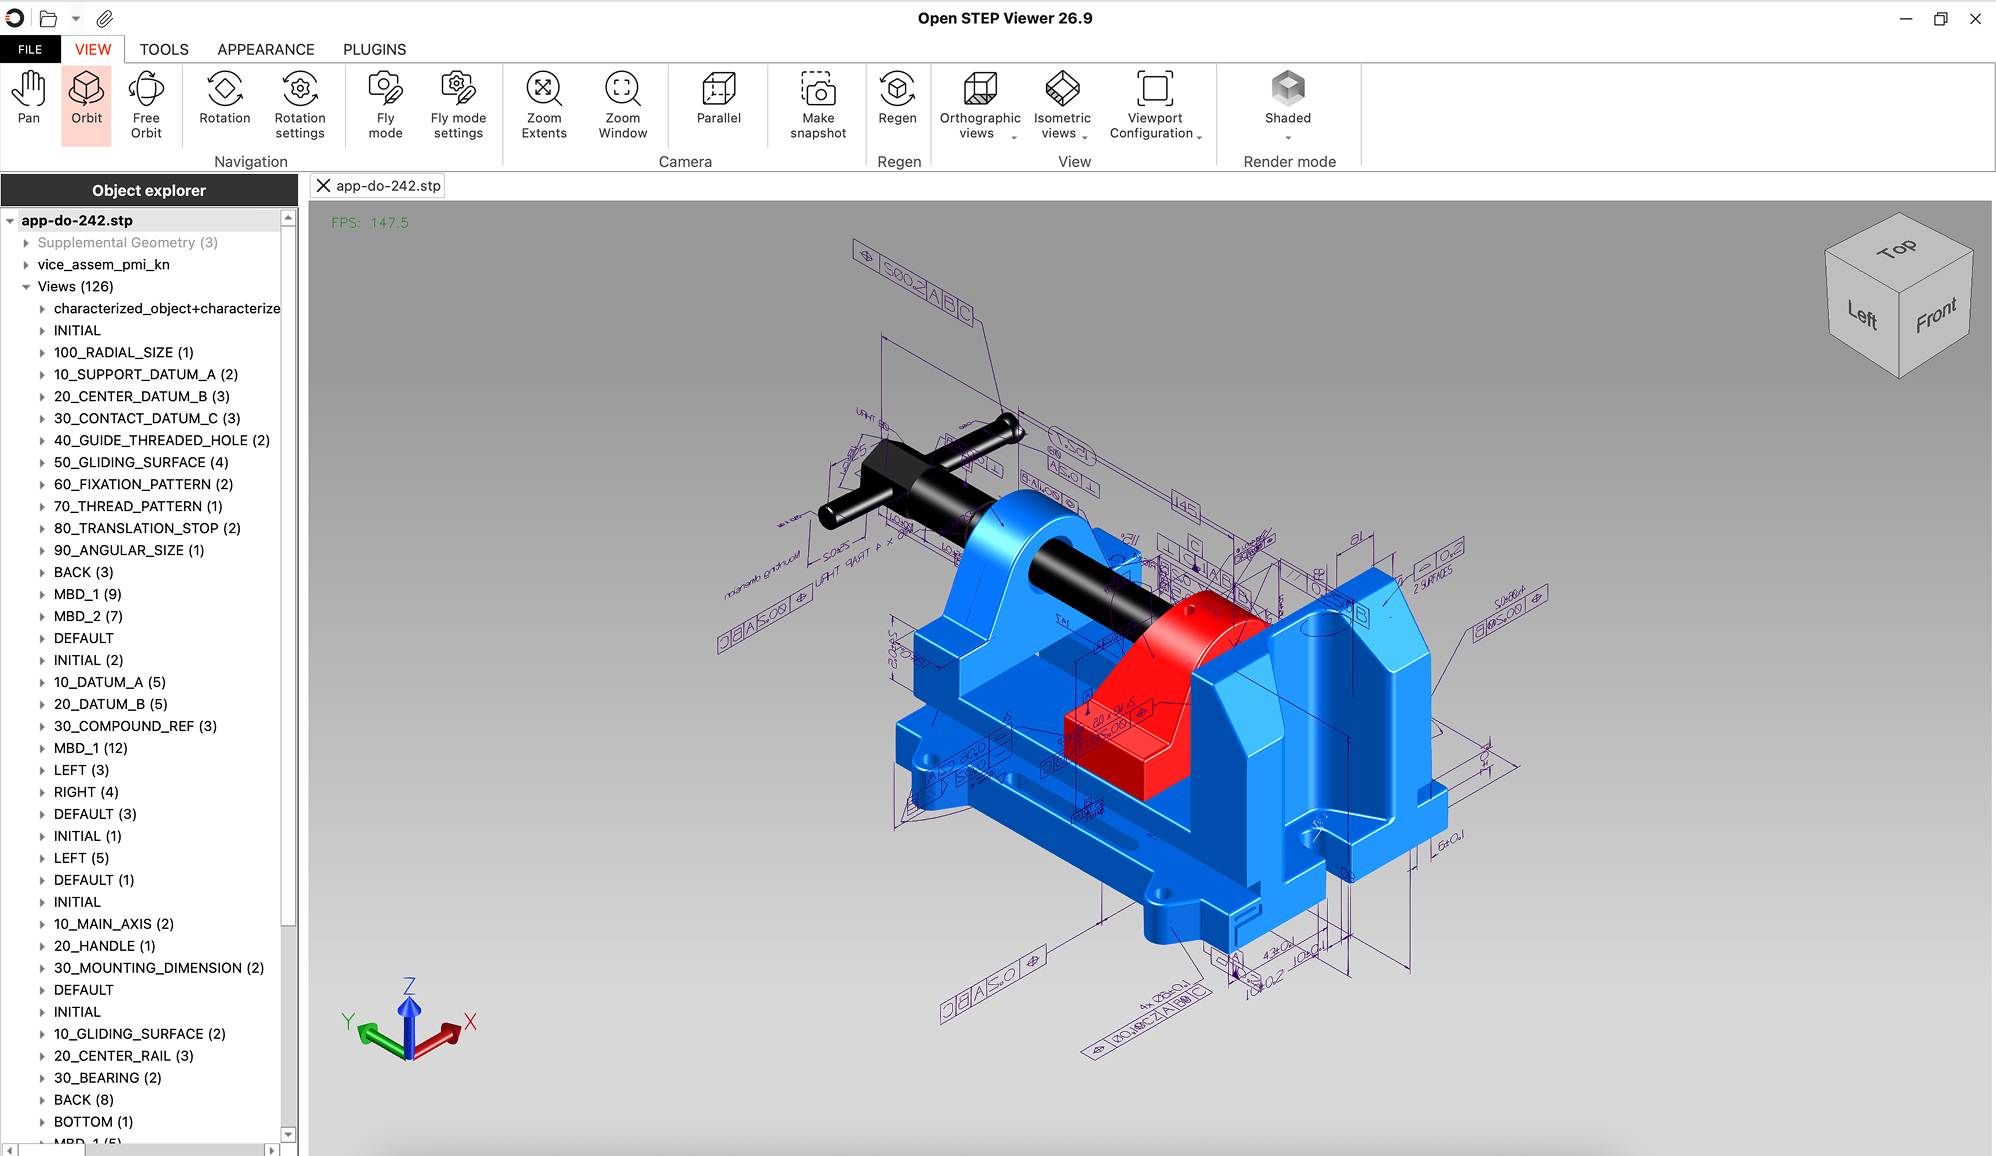Switch to the TOOLS ribbon tab

coord(164,49)
